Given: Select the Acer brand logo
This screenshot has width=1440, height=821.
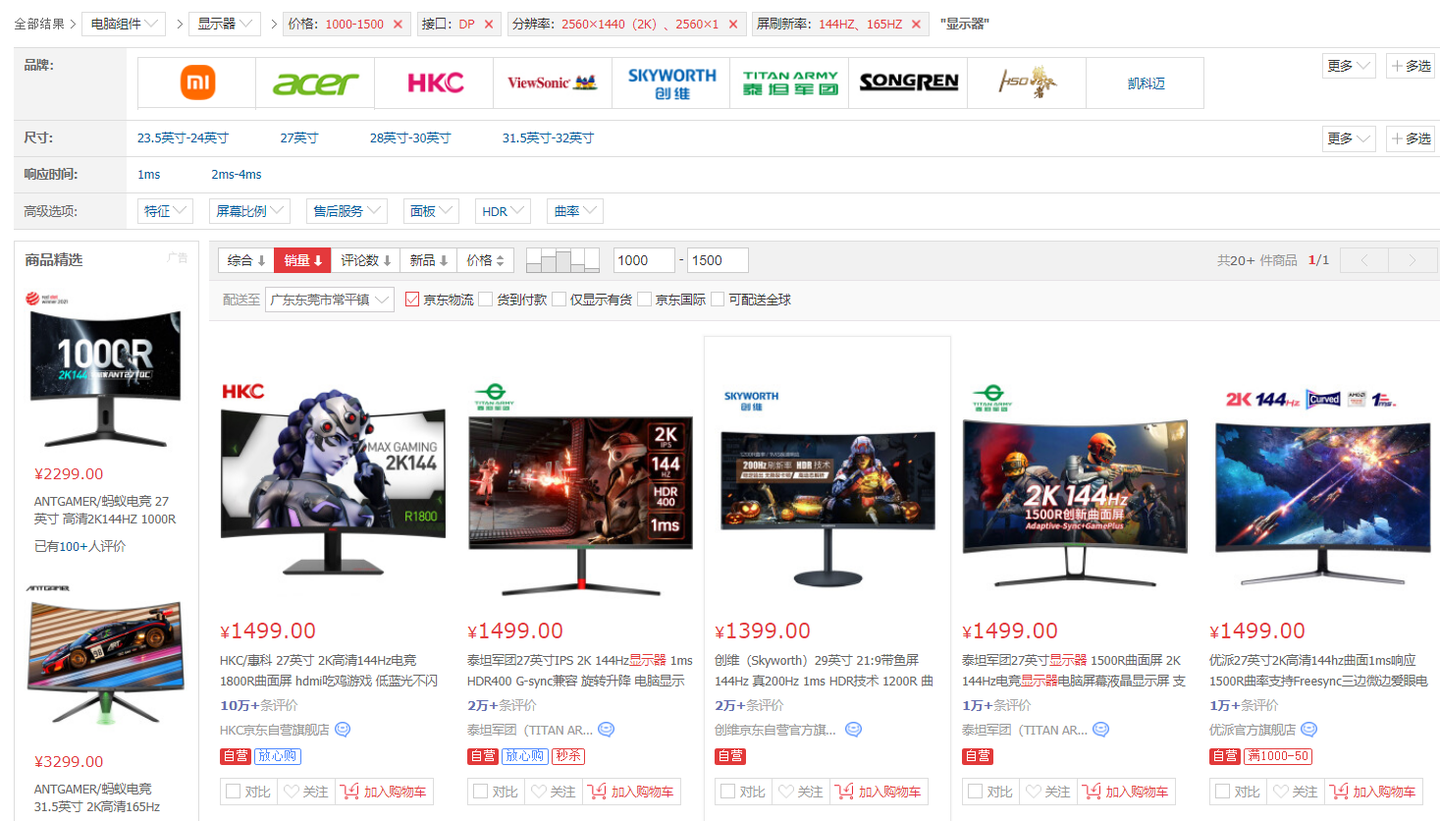Looking at the screenshot, I should pos(315,83).
